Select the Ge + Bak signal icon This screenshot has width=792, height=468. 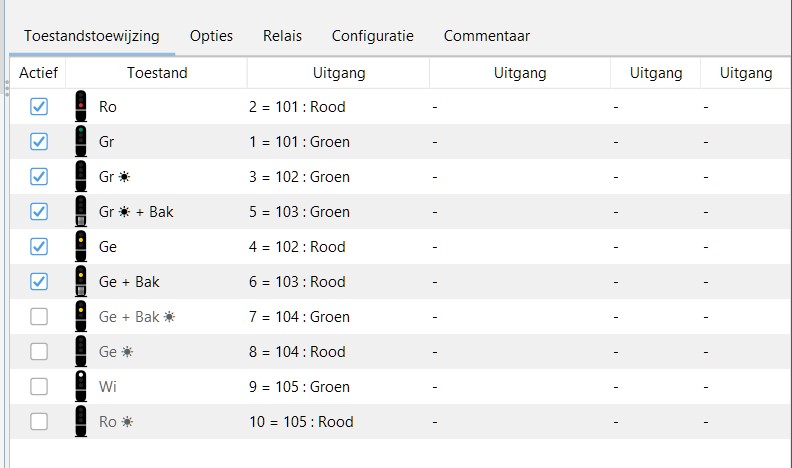pyautogui.click(x=81, y=282)
